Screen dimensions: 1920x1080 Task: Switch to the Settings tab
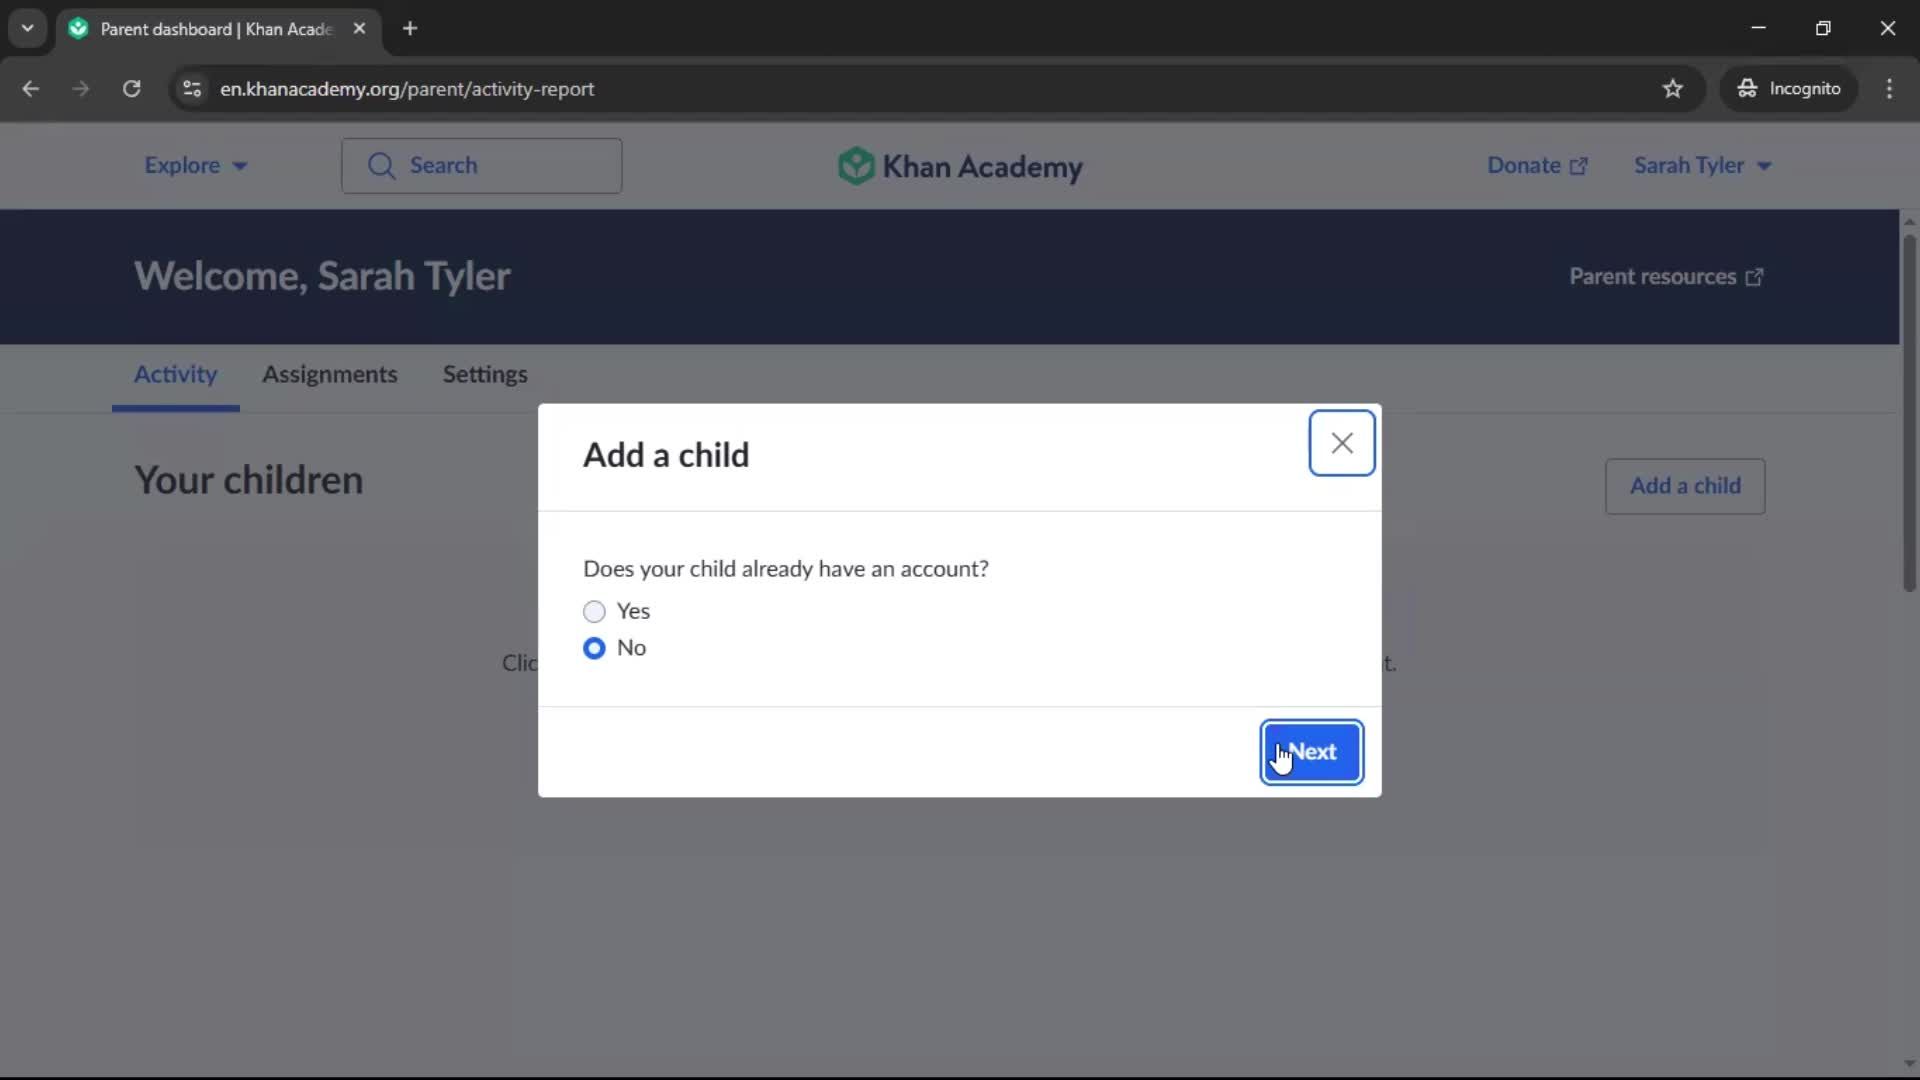485,375
